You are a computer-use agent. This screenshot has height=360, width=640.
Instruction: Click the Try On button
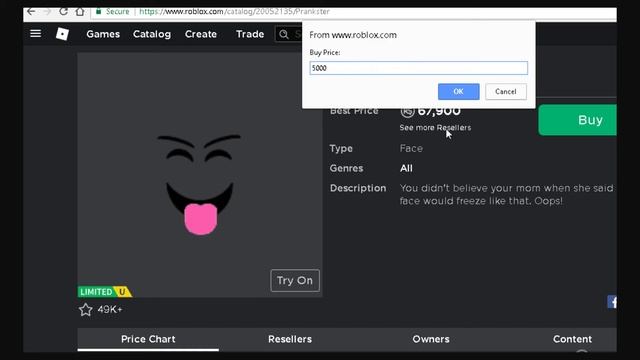click(295, 280)
